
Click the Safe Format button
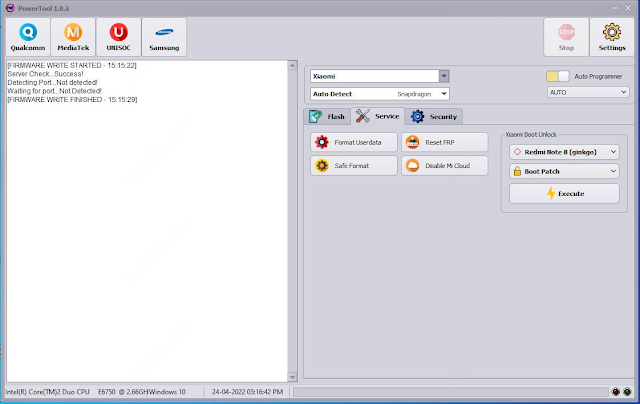coord(354,166)
